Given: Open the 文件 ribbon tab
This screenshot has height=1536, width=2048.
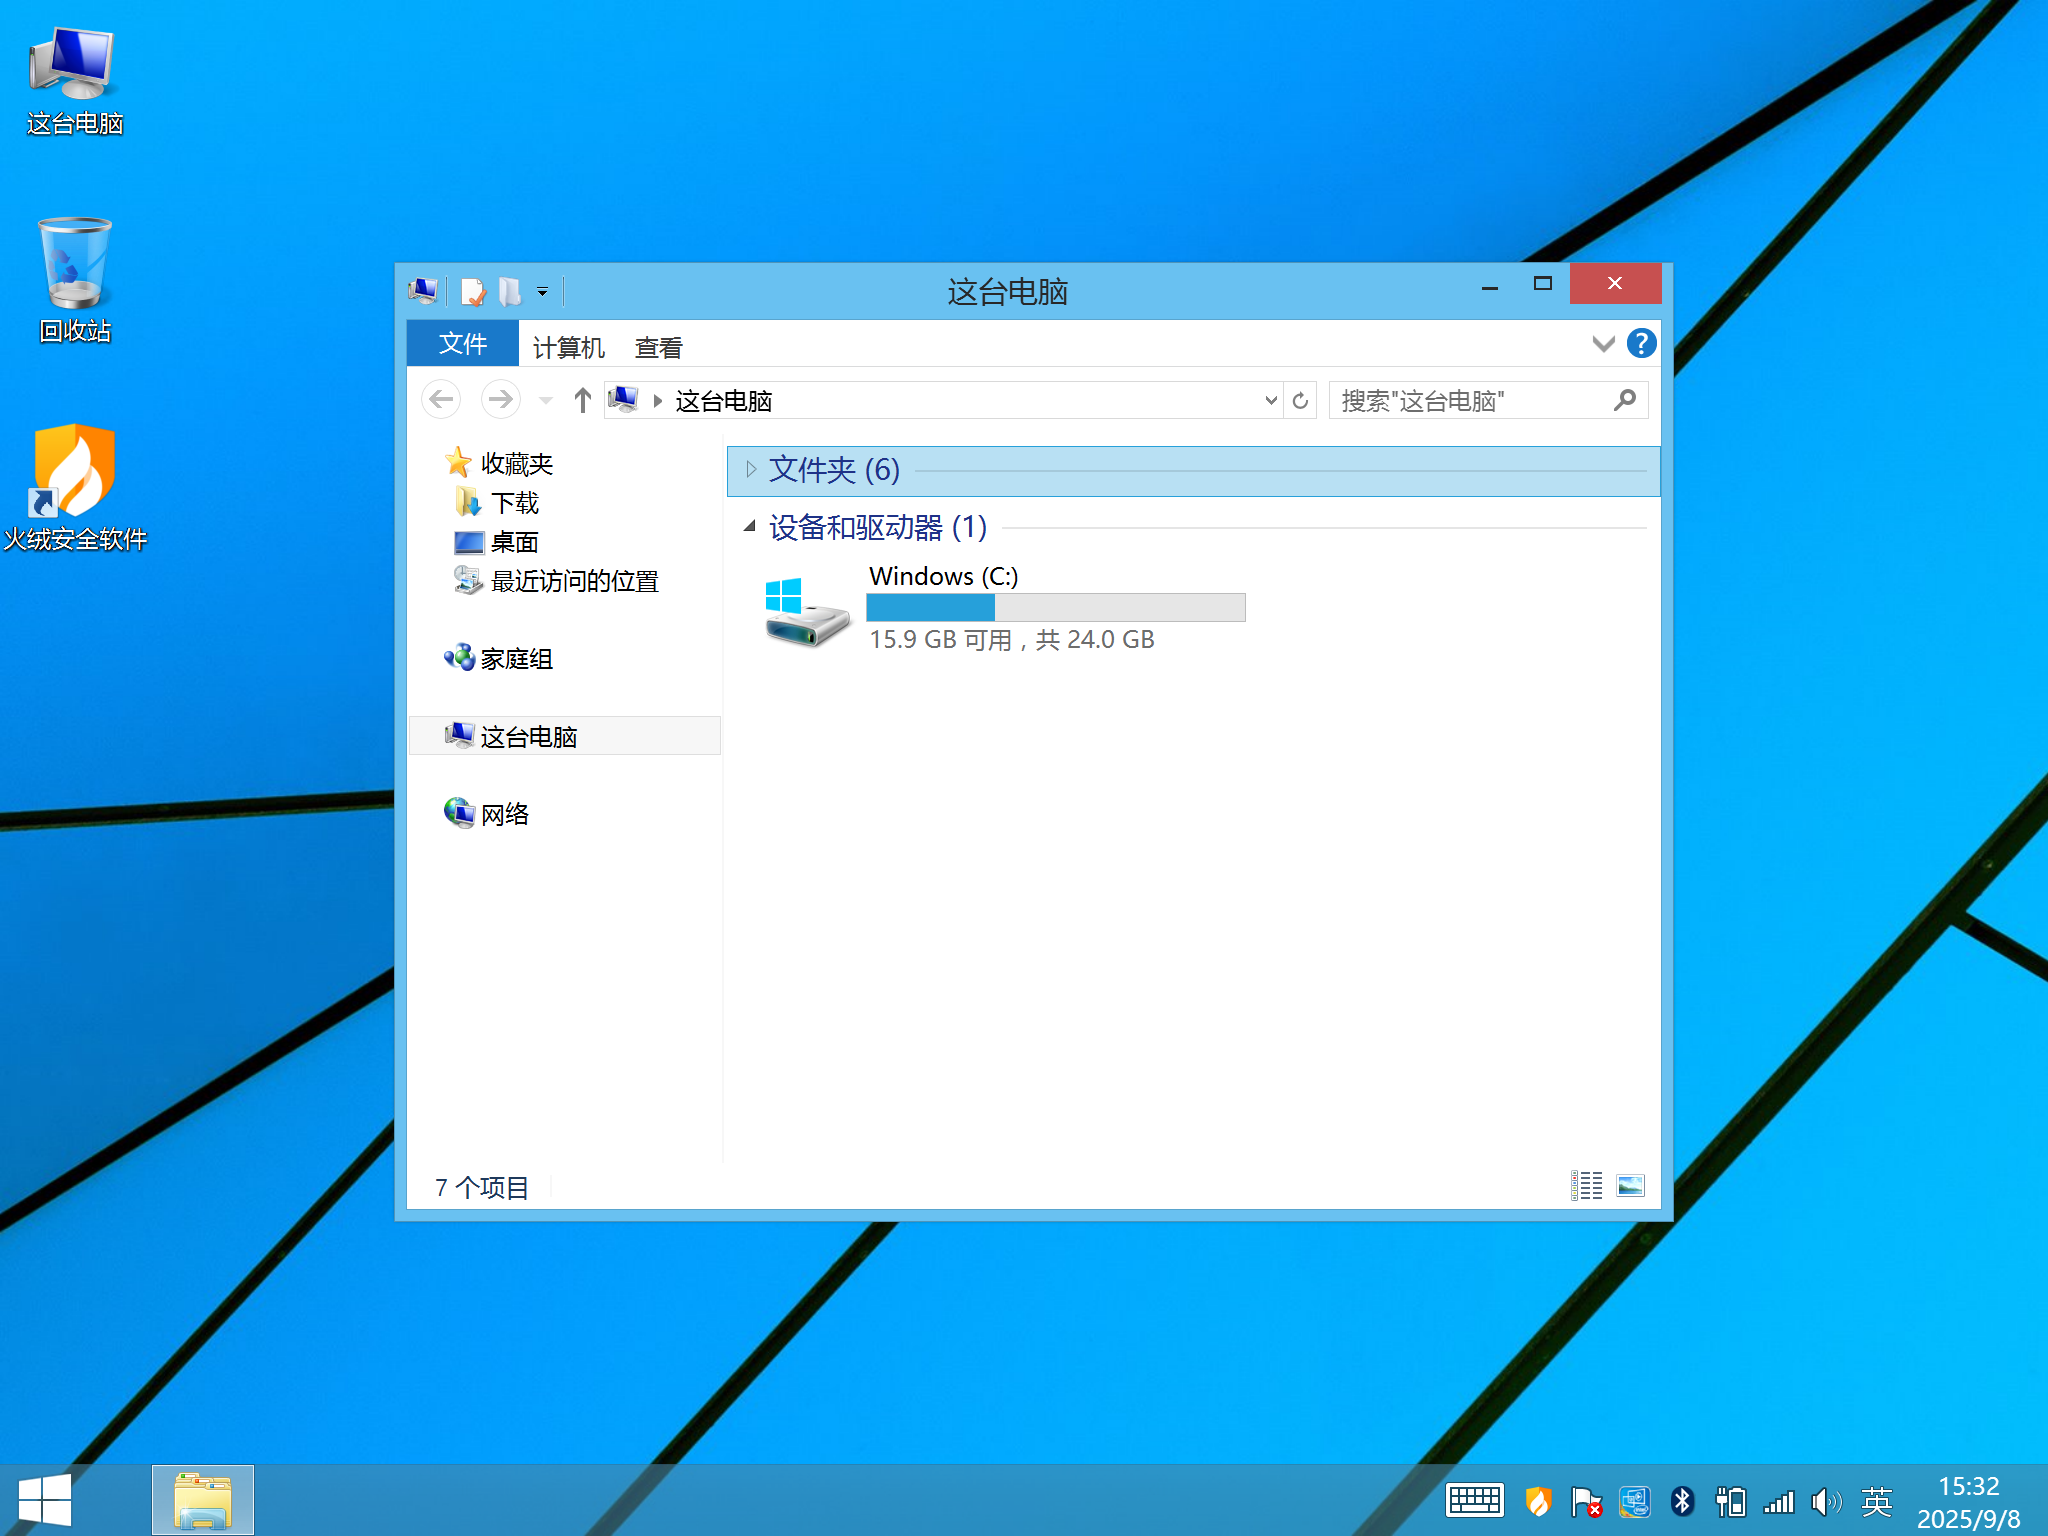Looking at the screenshot, I should 463,344.
